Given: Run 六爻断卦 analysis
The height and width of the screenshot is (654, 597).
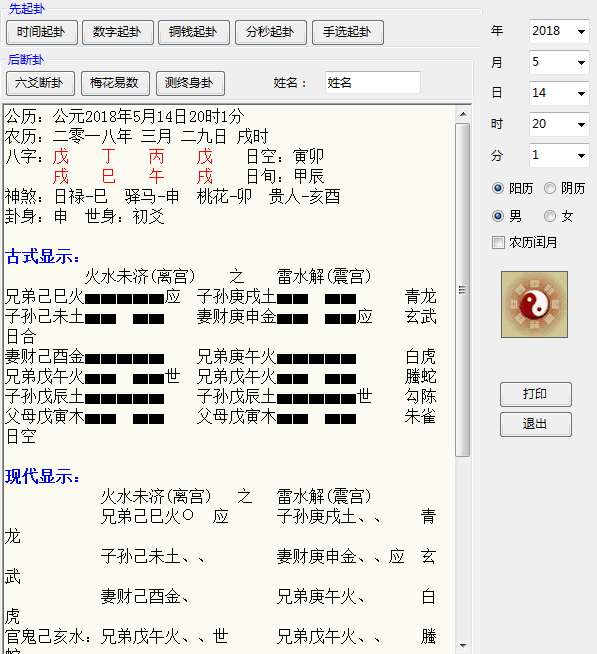Looking at the screenshot, I should (x=40, y=83).
